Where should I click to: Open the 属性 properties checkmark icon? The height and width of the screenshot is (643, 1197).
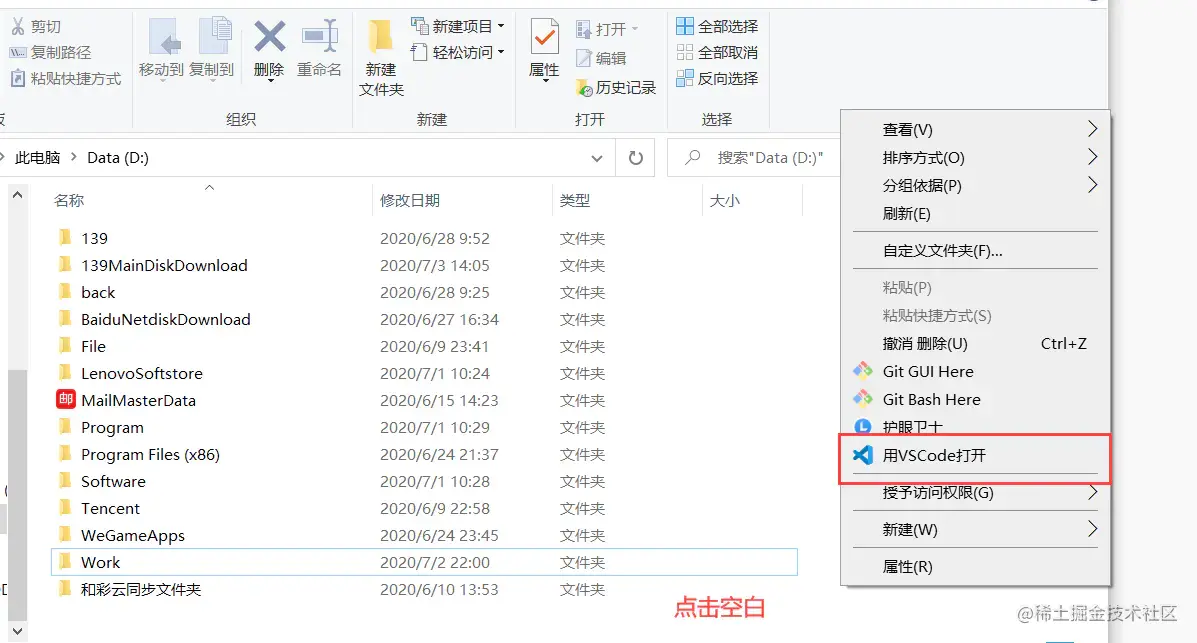pos(545,37)
